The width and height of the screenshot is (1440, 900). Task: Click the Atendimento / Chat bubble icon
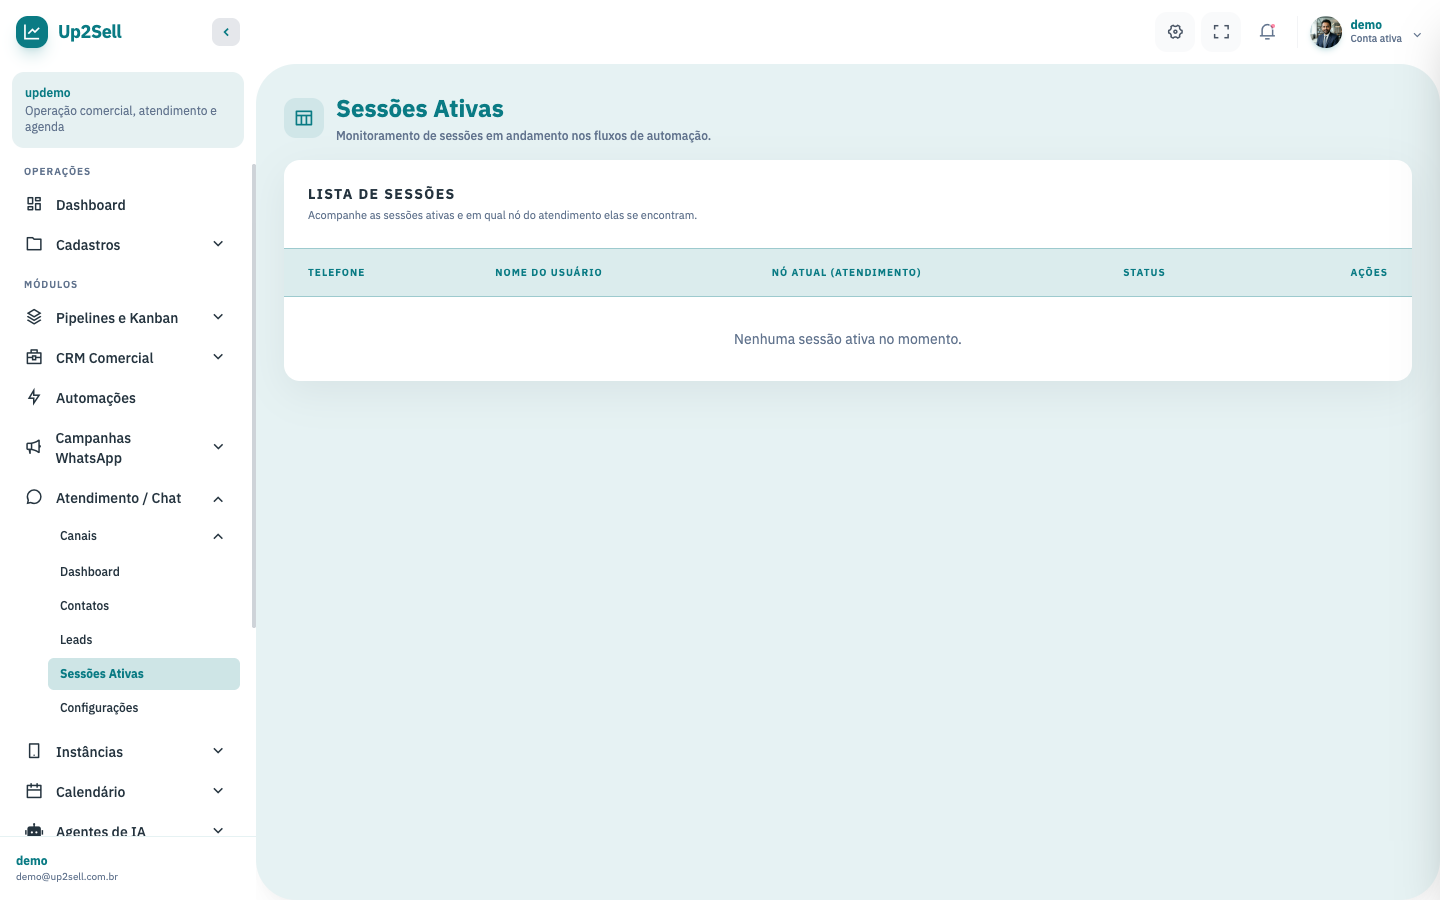(x=34, y=497)
